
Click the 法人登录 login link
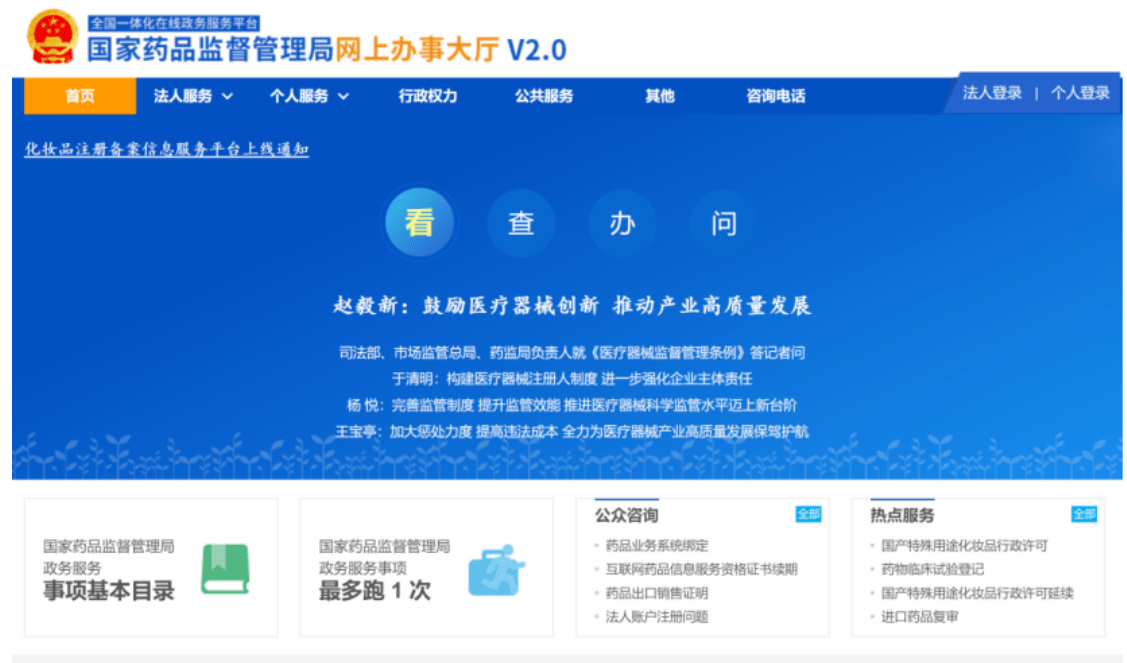992,93
